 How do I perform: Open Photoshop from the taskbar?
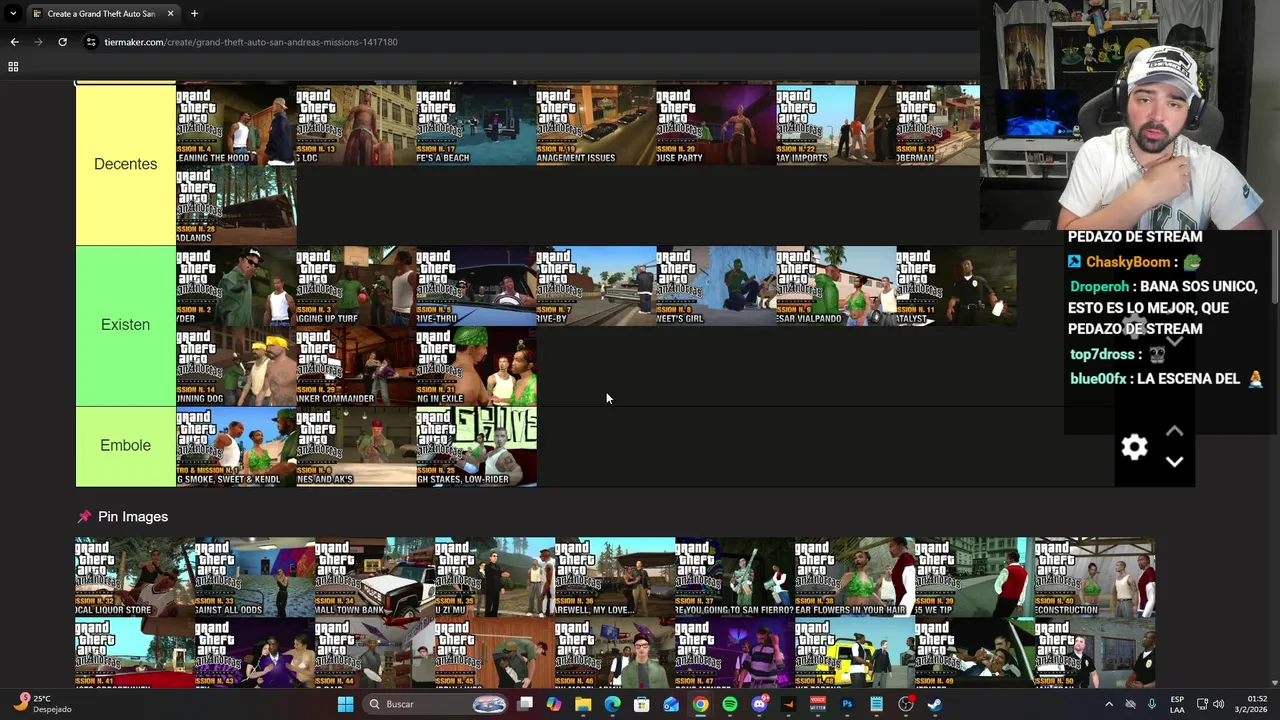[847, 704]
